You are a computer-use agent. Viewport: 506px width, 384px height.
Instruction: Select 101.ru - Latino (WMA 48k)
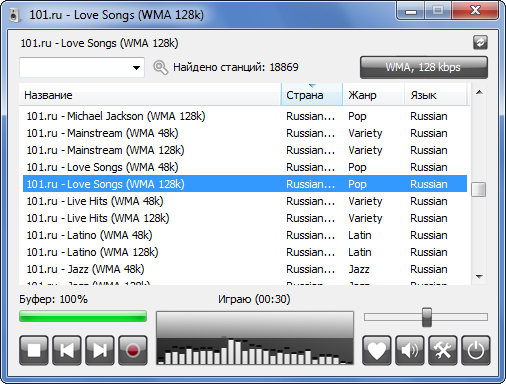tap(245, 235)
